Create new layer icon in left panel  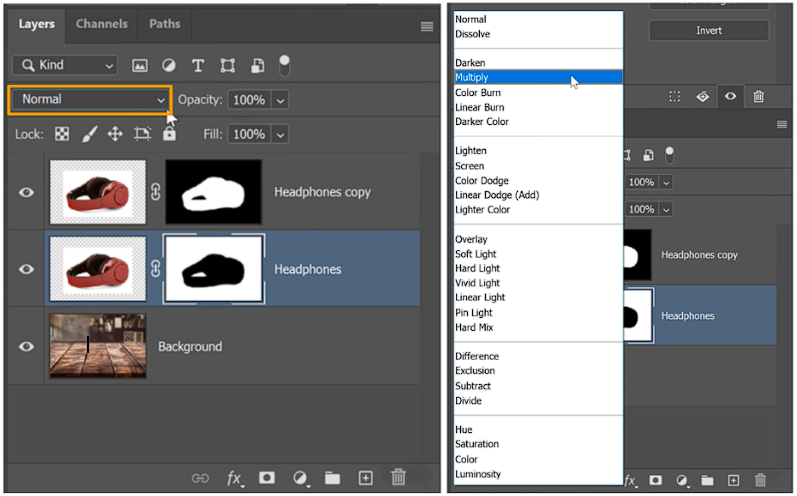click(x=365, y=478)
